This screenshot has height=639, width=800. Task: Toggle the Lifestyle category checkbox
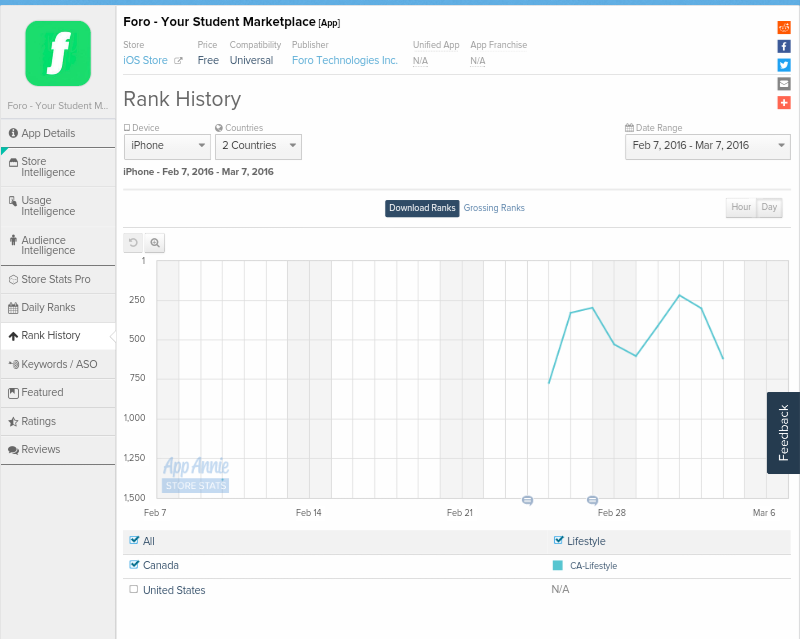[559, 540]
